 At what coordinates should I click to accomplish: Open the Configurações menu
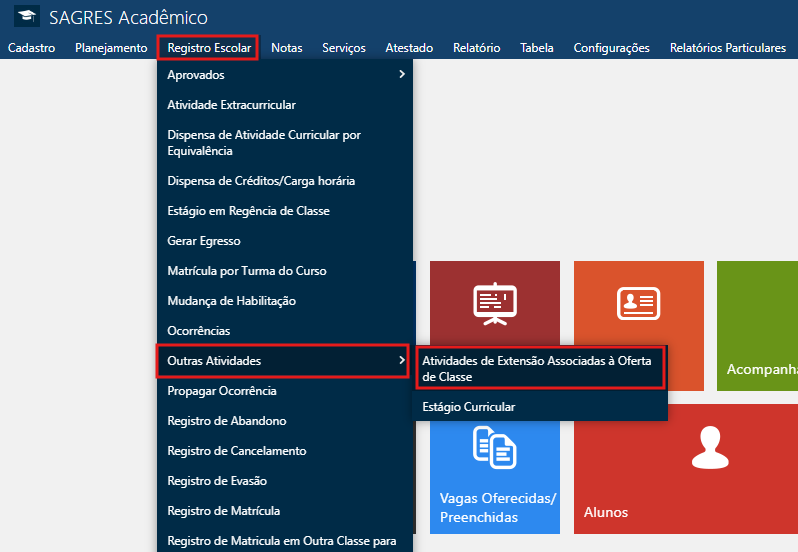611,48
